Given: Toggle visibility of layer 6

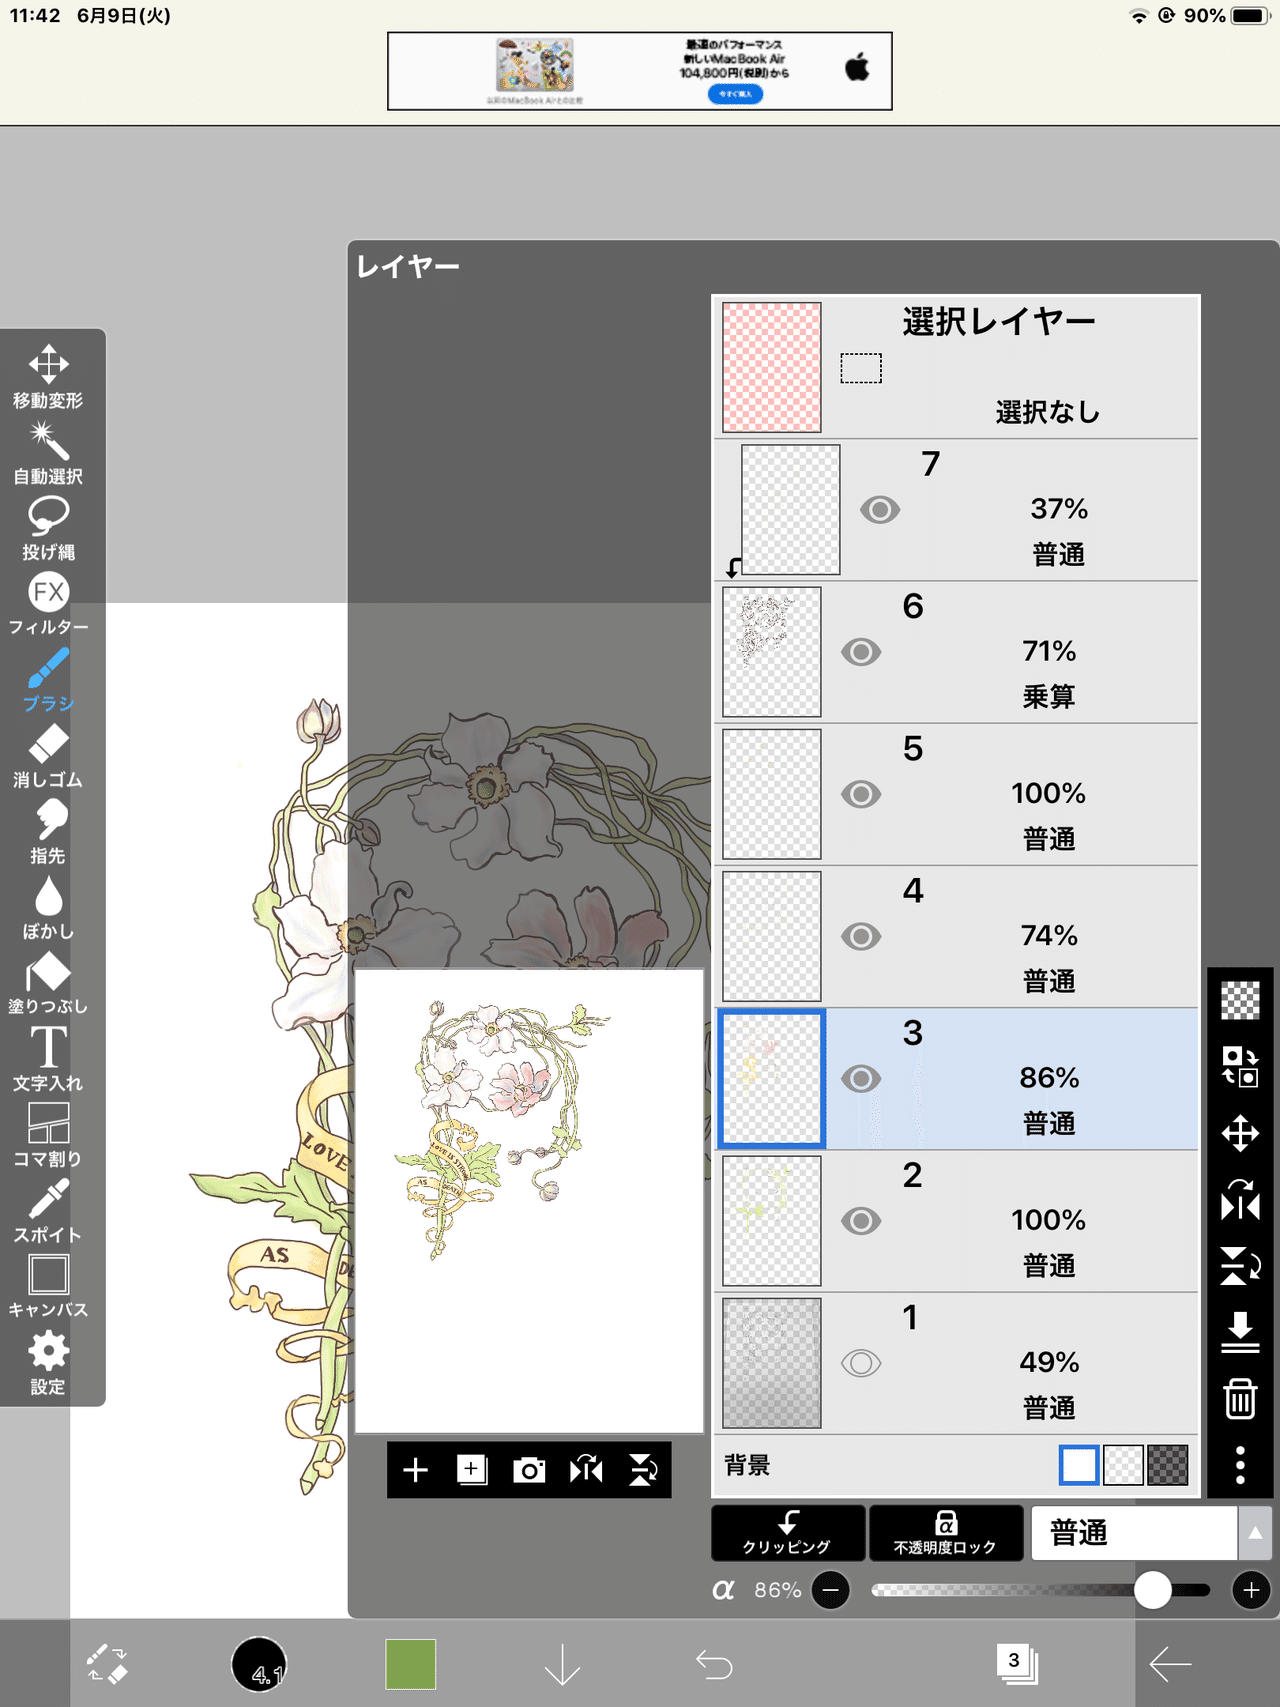Looking at the screenshot, I should coord(861,652).
